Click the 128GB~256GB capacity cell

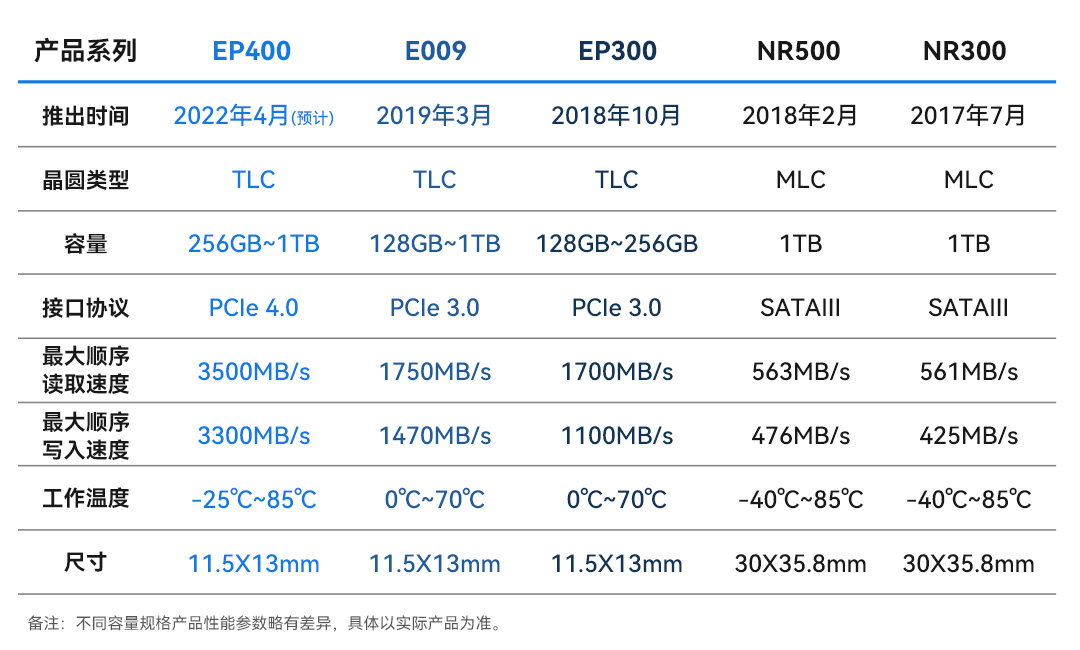(x=617, y=244)
